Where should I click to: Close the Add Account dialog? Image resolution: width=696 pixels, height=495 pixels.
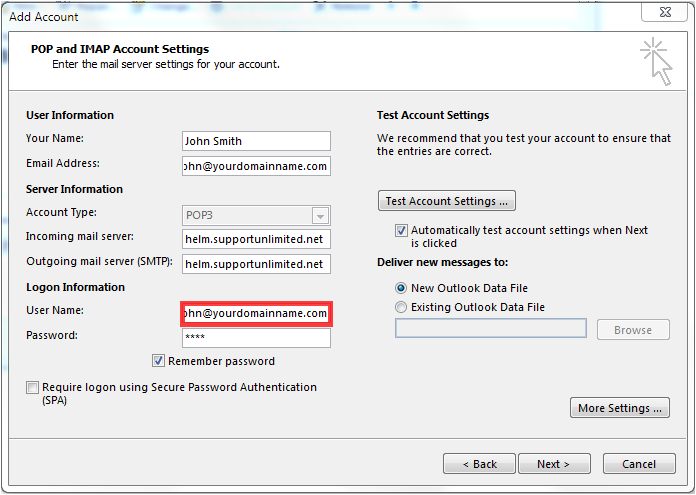664,12
